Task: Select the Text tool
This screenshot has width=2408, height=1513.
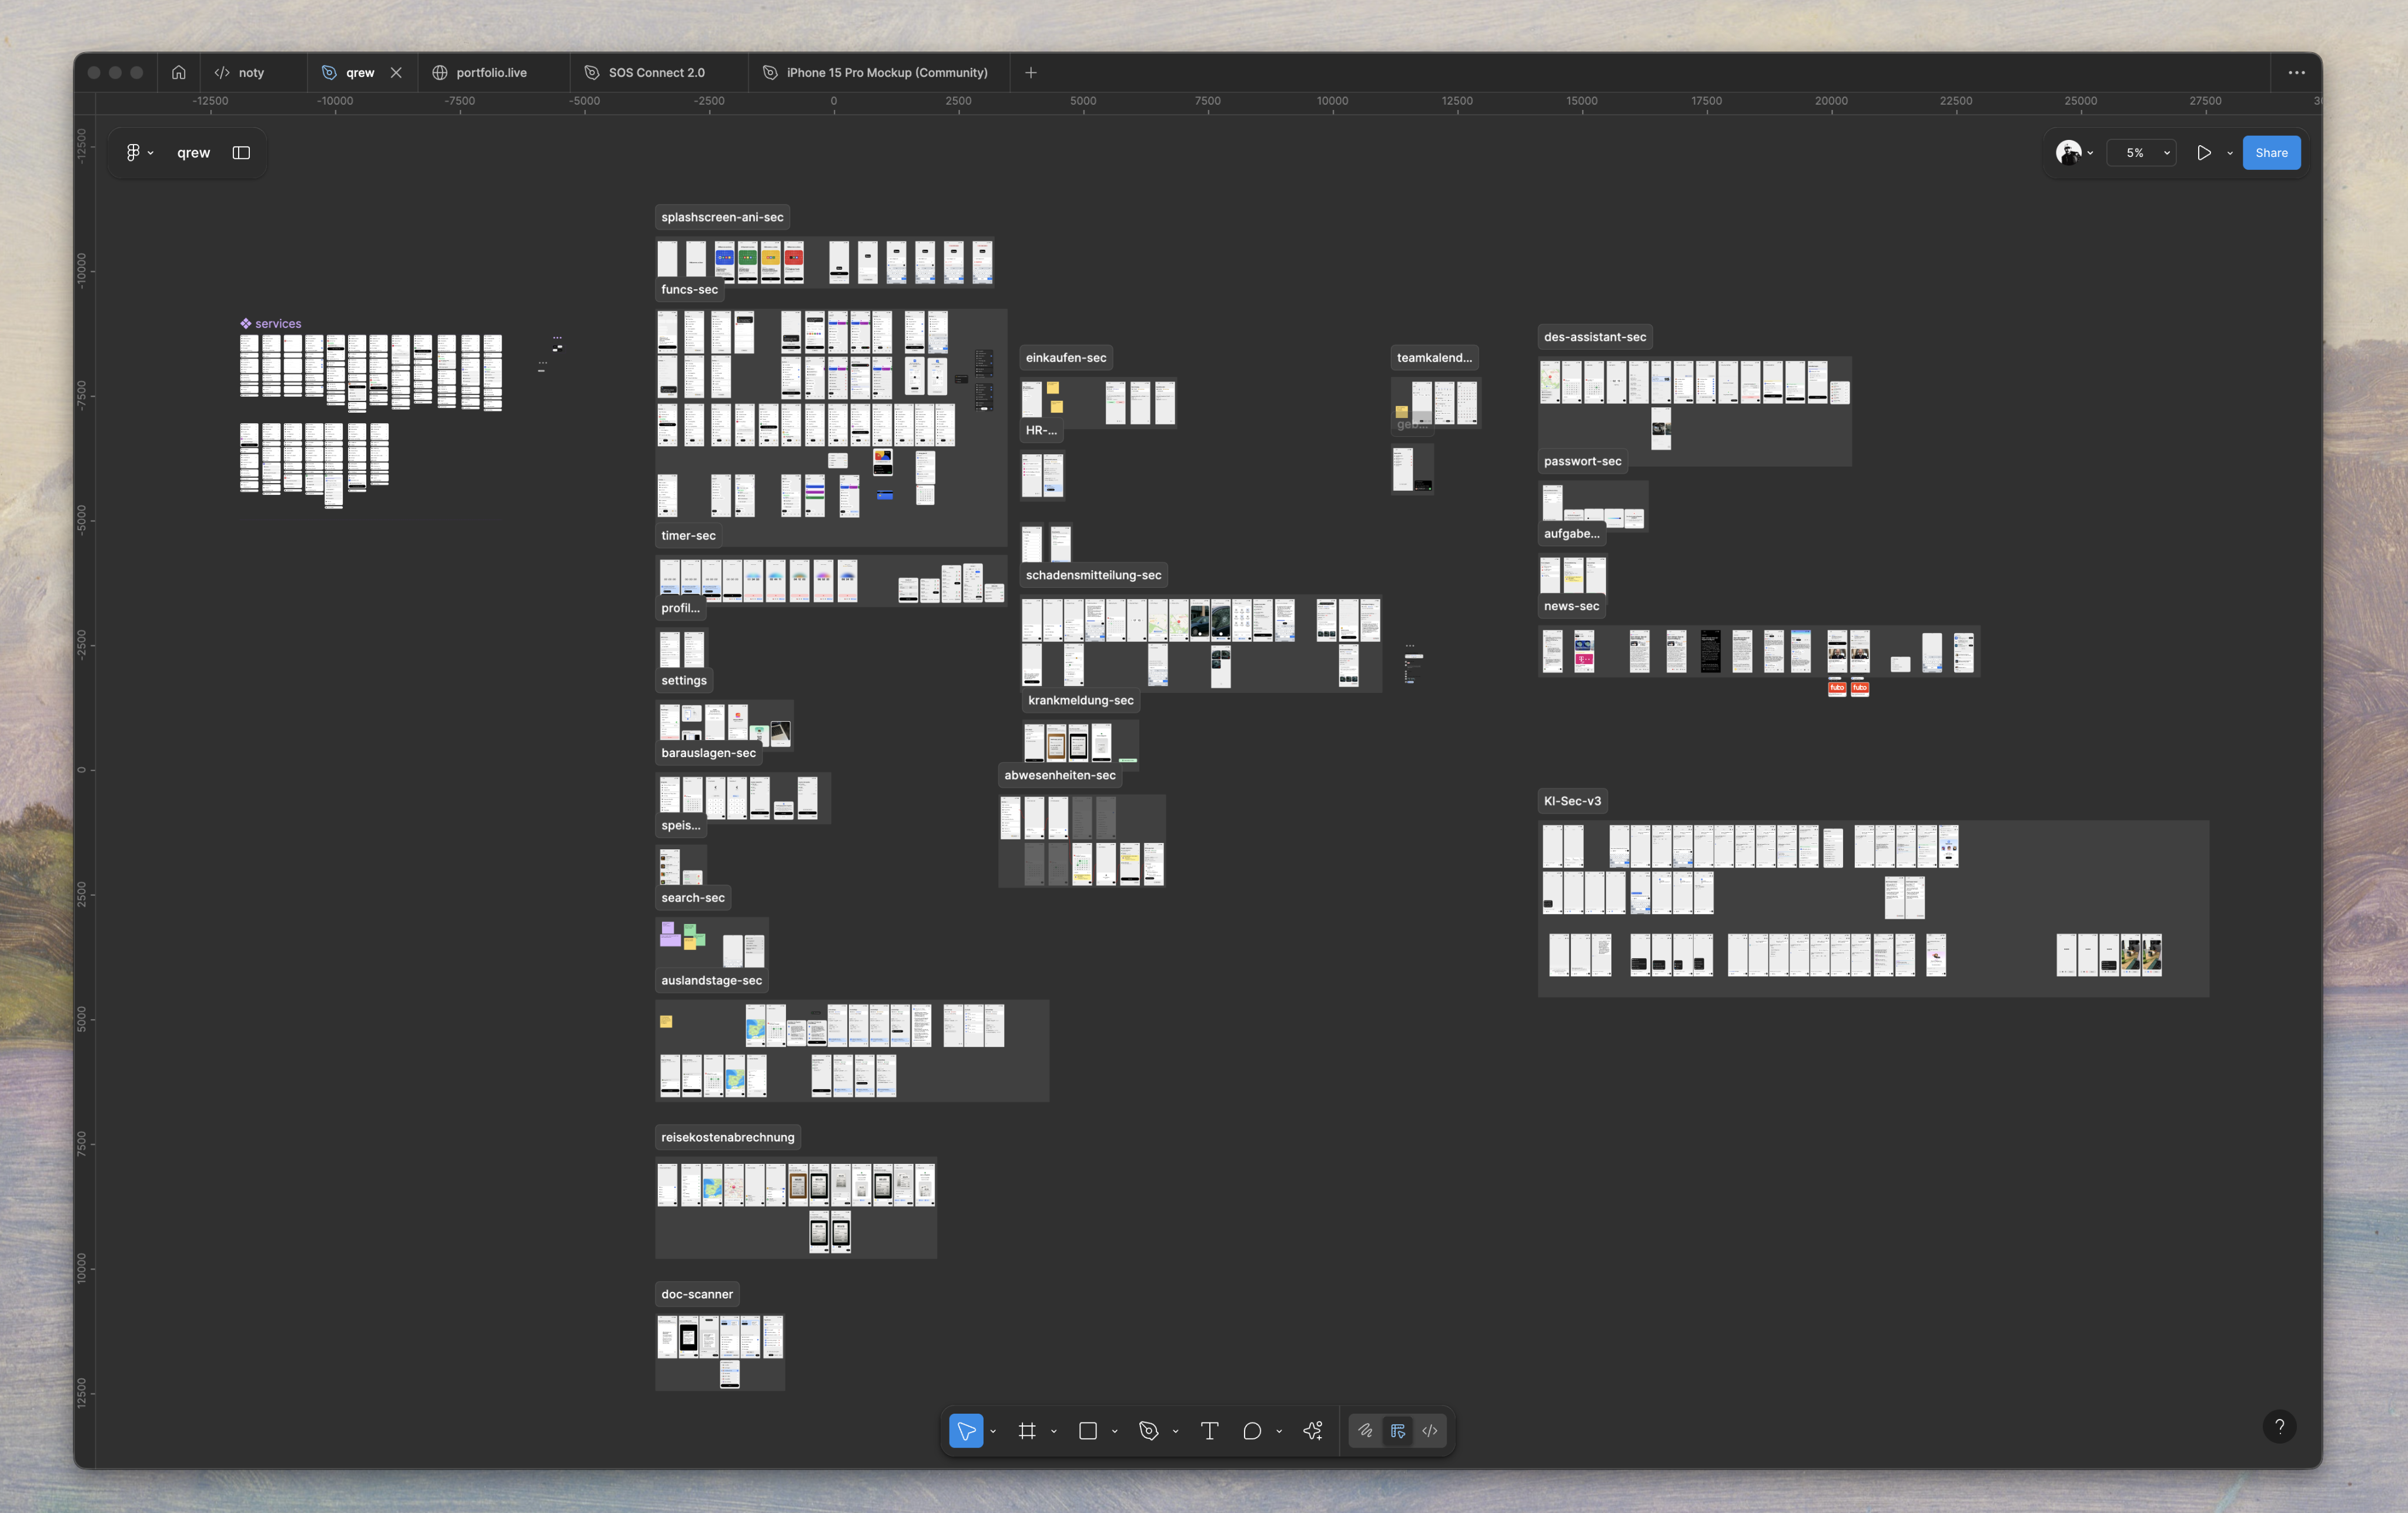Action: [x=1209, y=1431]
